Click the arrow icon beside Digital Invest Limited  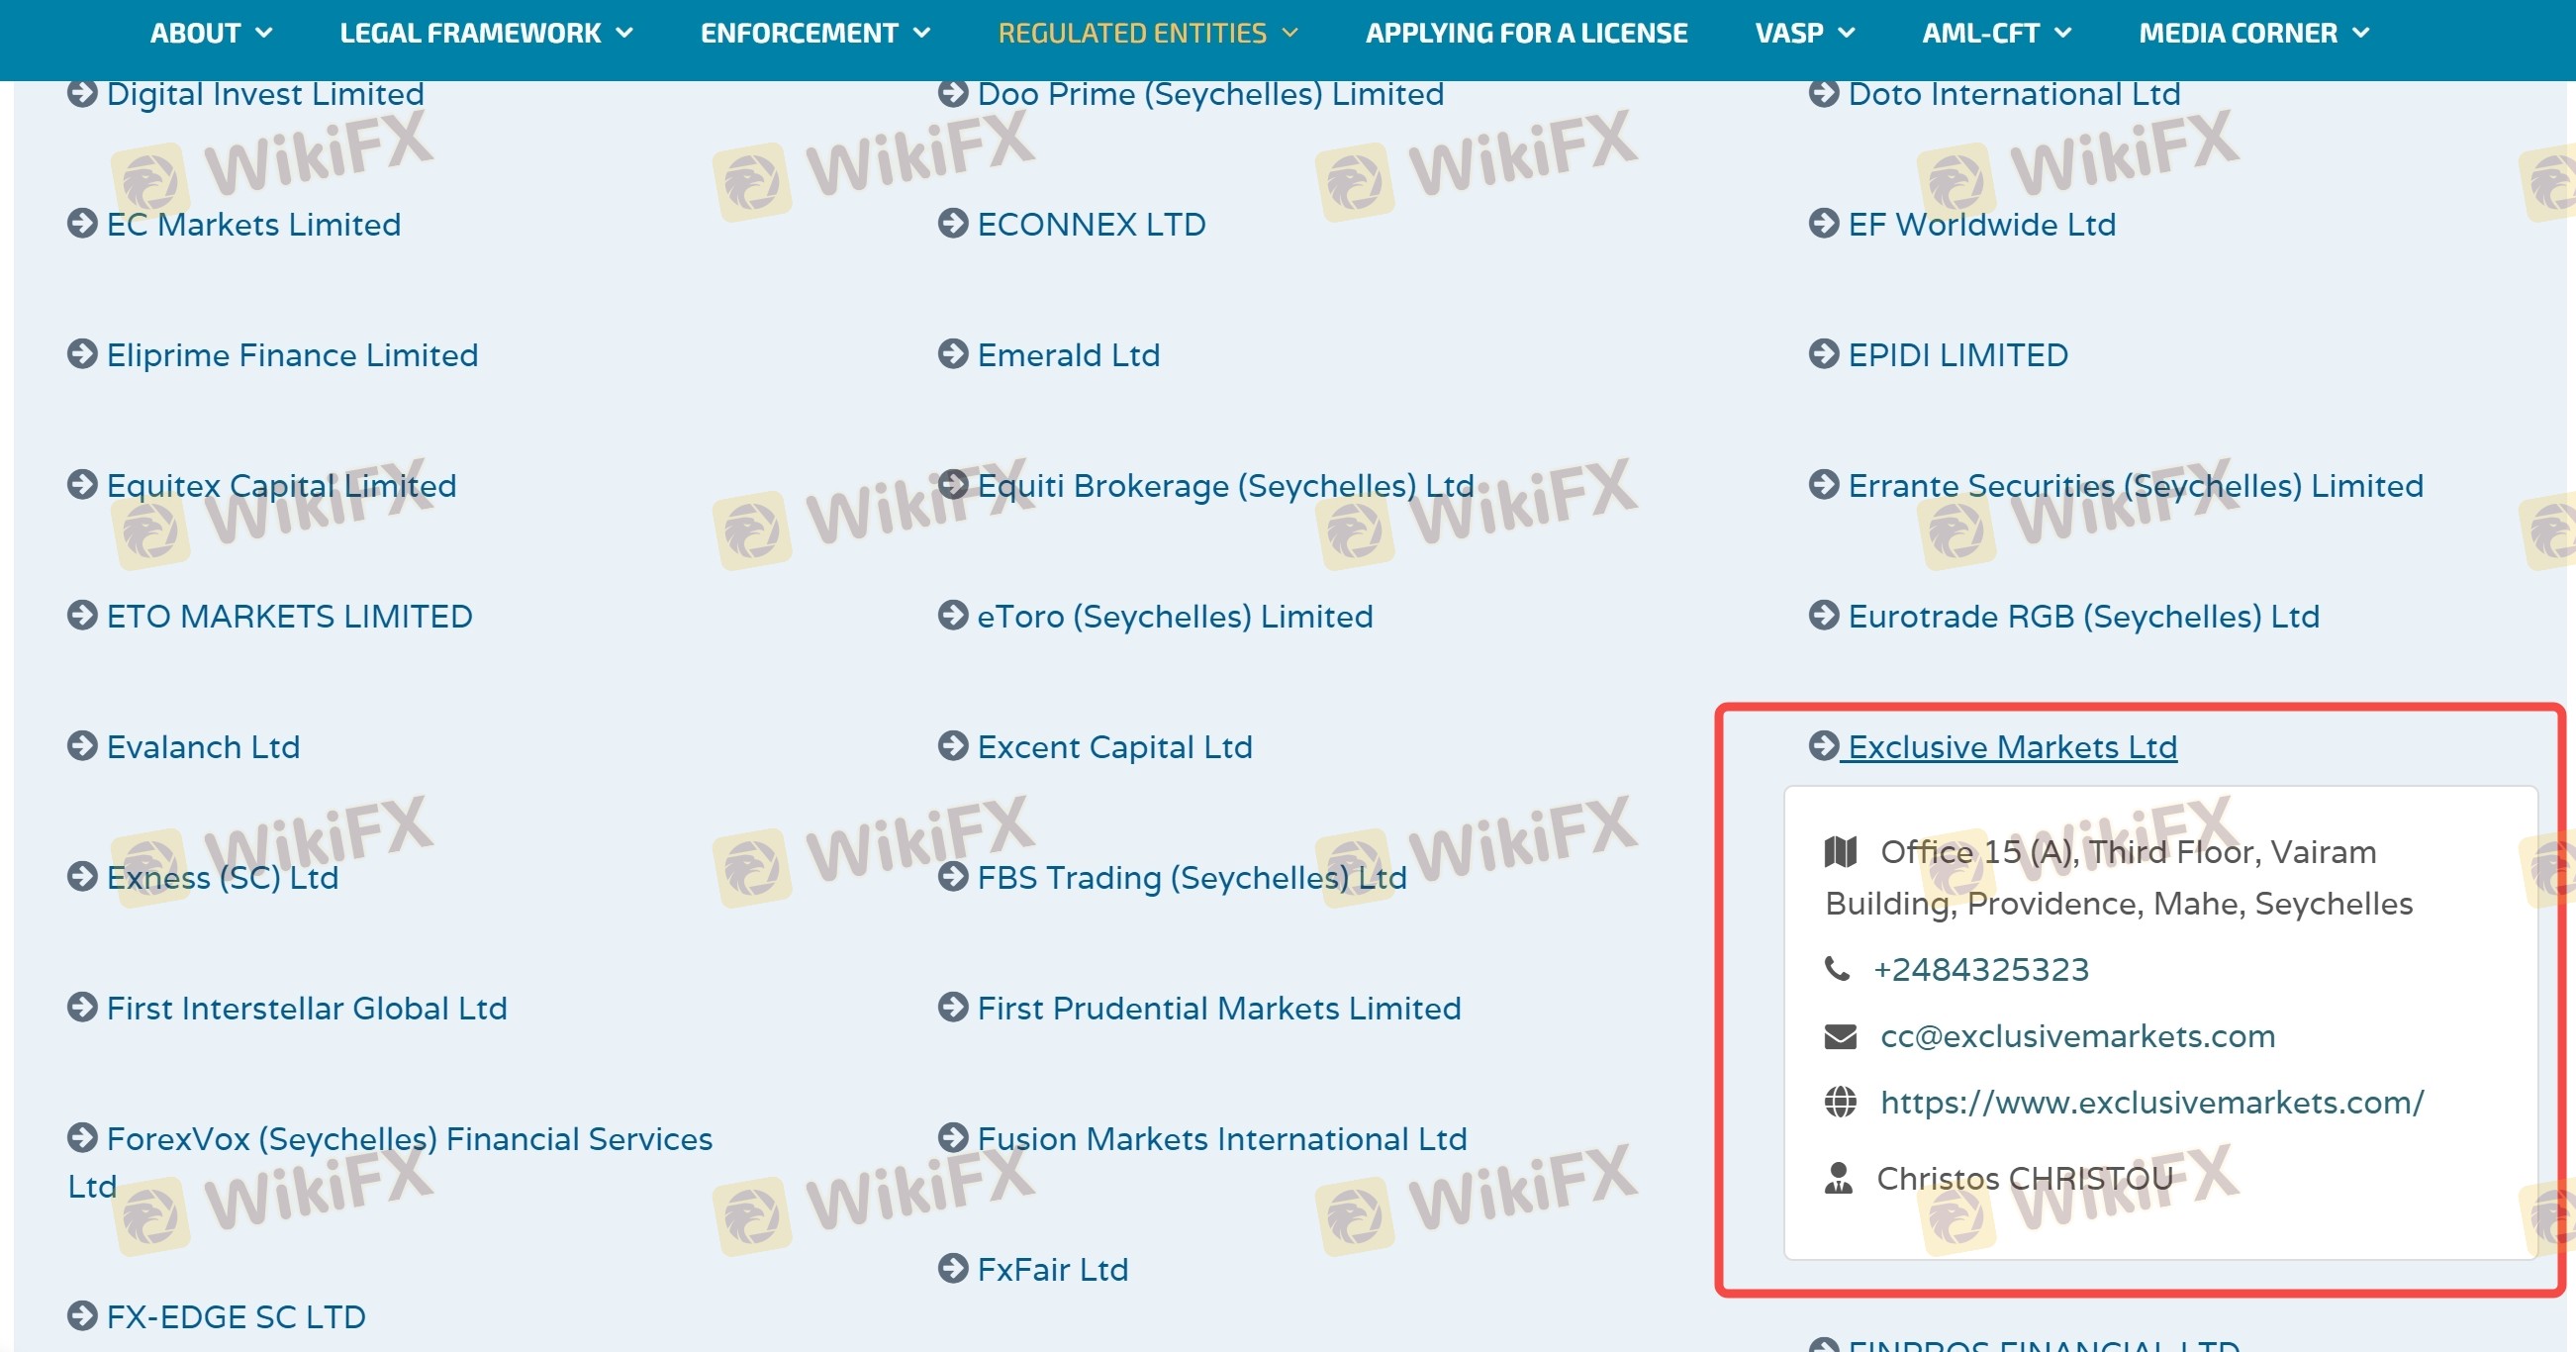[82, 93]
